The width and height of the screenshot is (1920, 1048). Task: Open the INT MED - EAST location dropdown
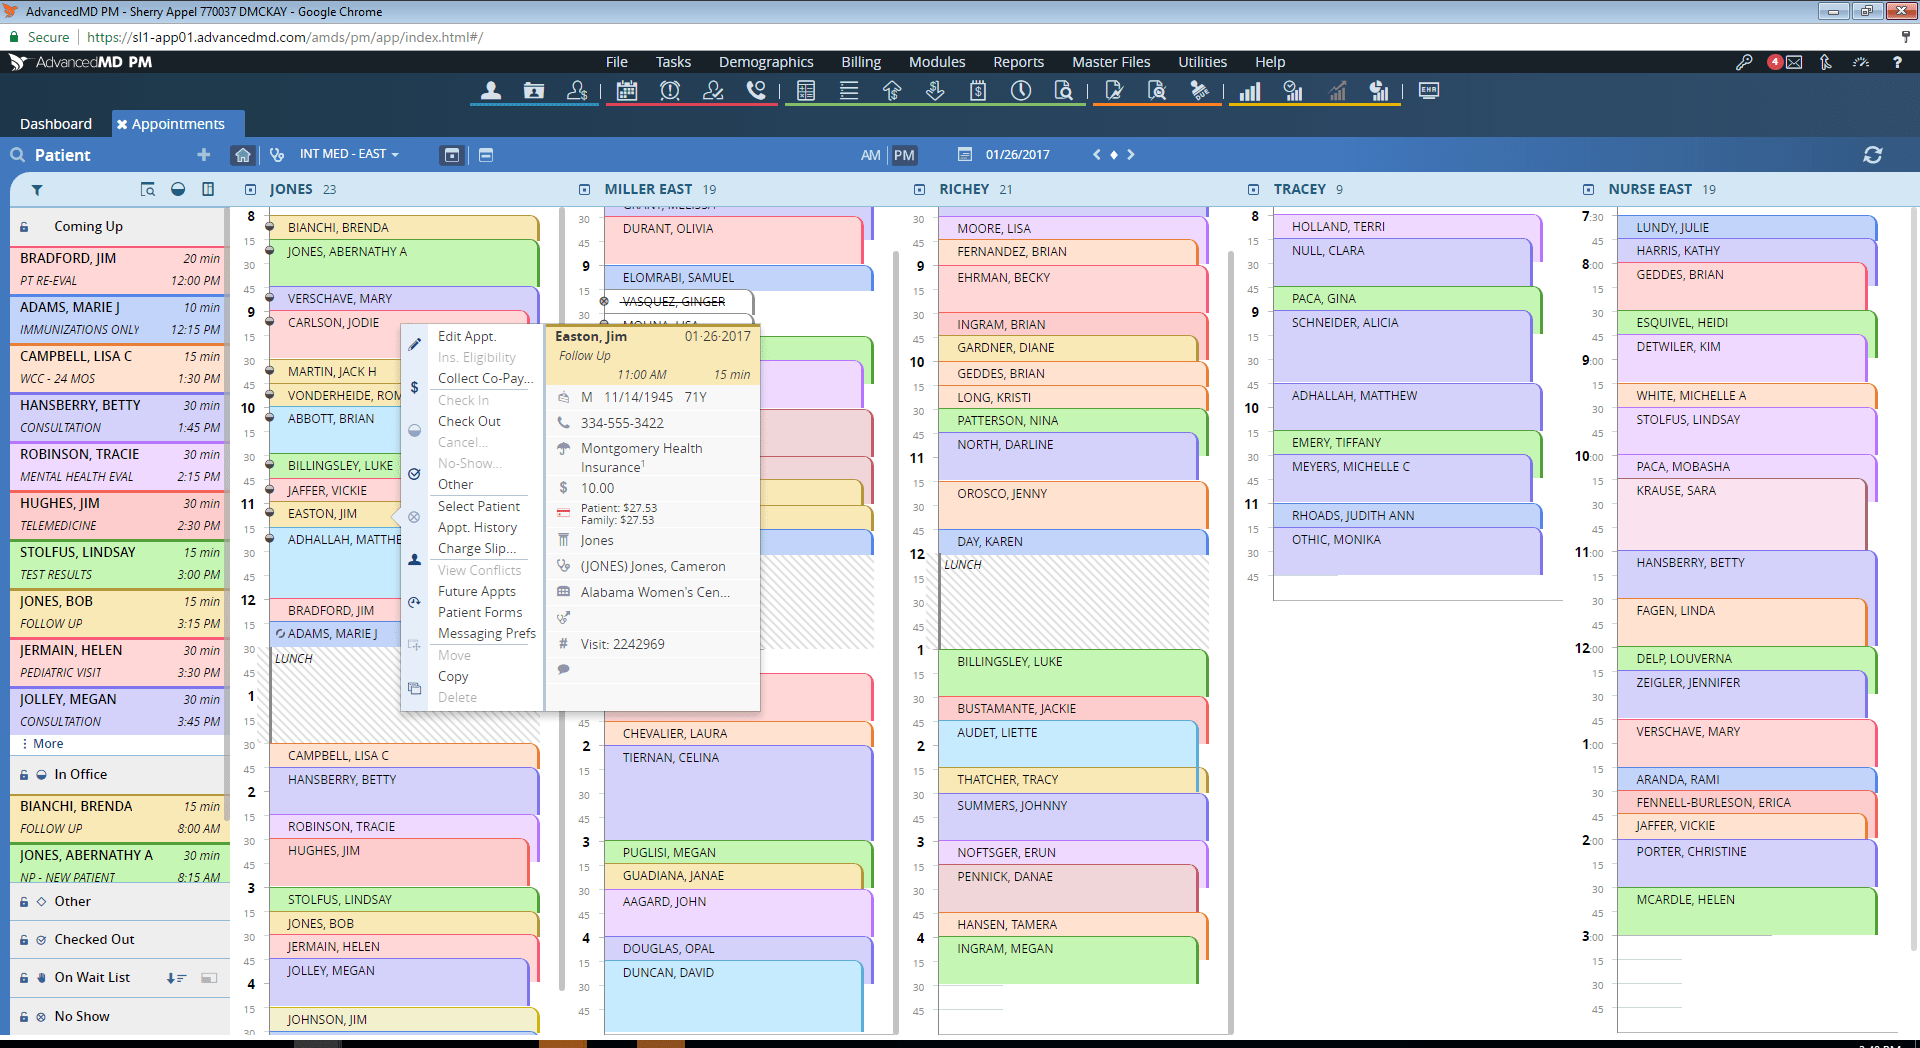pos(348,154)
